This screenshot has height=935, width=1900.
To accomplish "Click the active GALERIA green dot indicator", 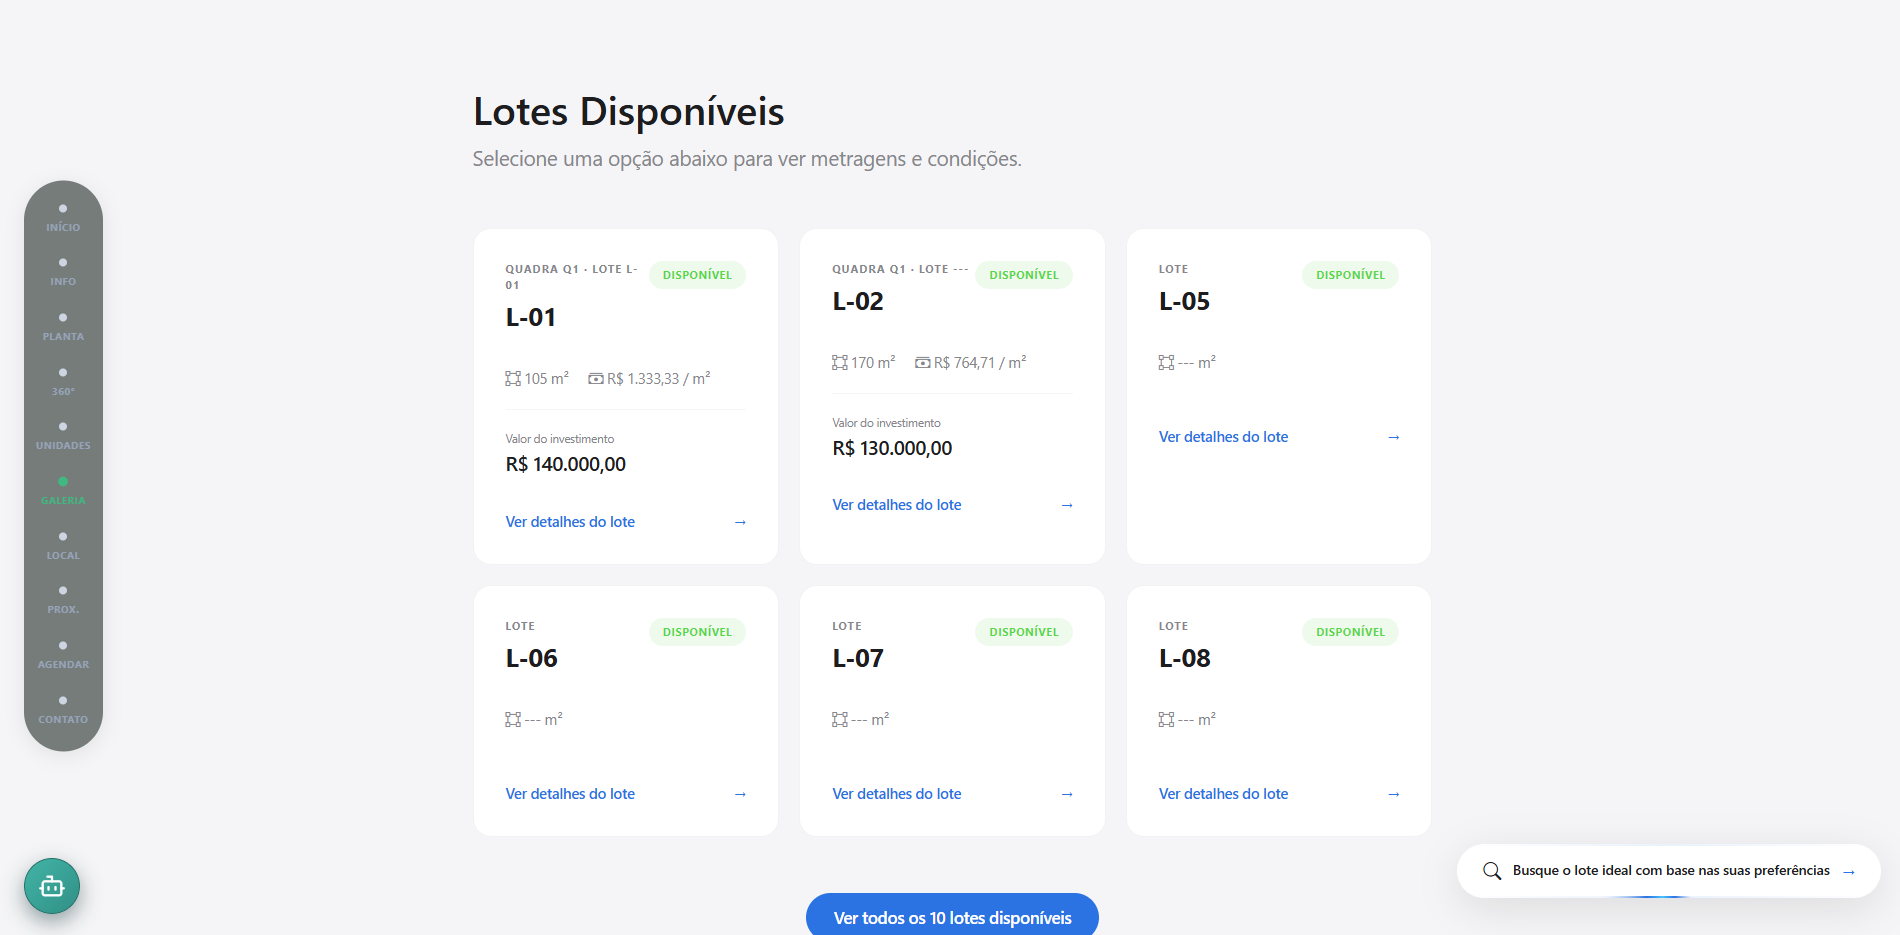I will pyautogui.click(x=63, y=482).
